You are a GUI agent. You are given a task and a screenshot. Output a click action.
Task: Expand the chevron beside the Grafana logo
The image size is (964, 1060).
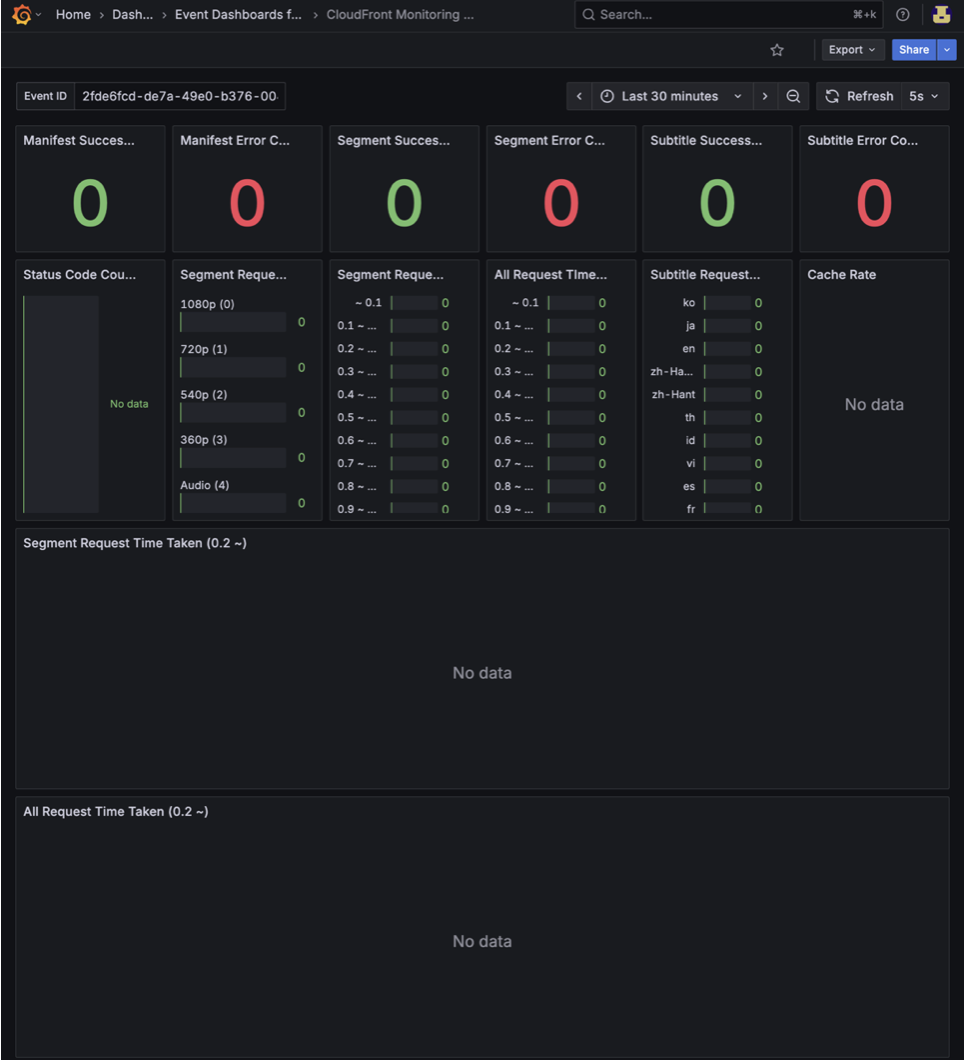[x=39, y=14]
